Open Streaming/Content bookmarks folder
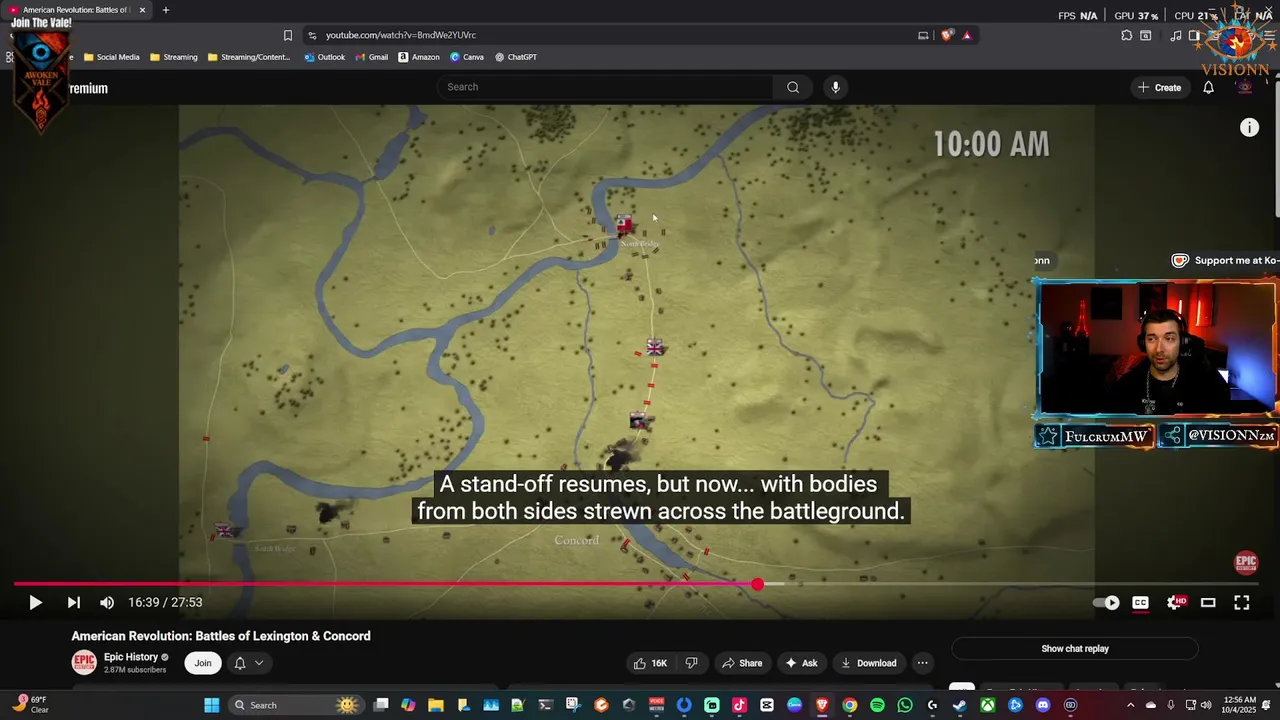Image resolution: width=1280 pixels, height=720 pixels. point(249,57)
